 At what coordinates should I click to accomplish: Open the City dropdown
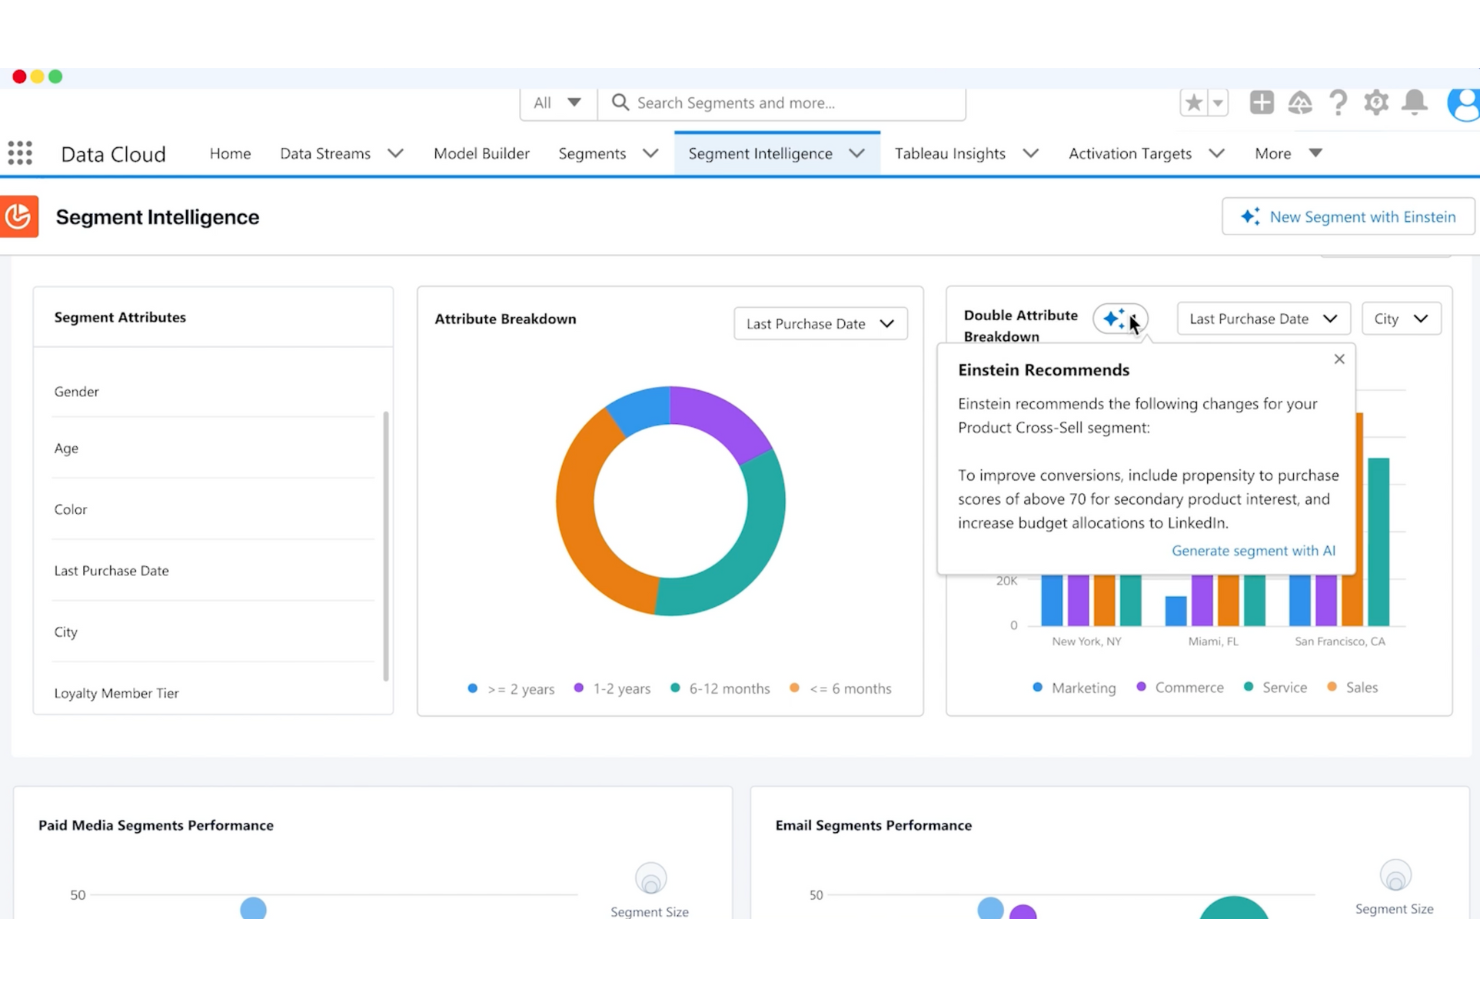[x=1400, y=318]
